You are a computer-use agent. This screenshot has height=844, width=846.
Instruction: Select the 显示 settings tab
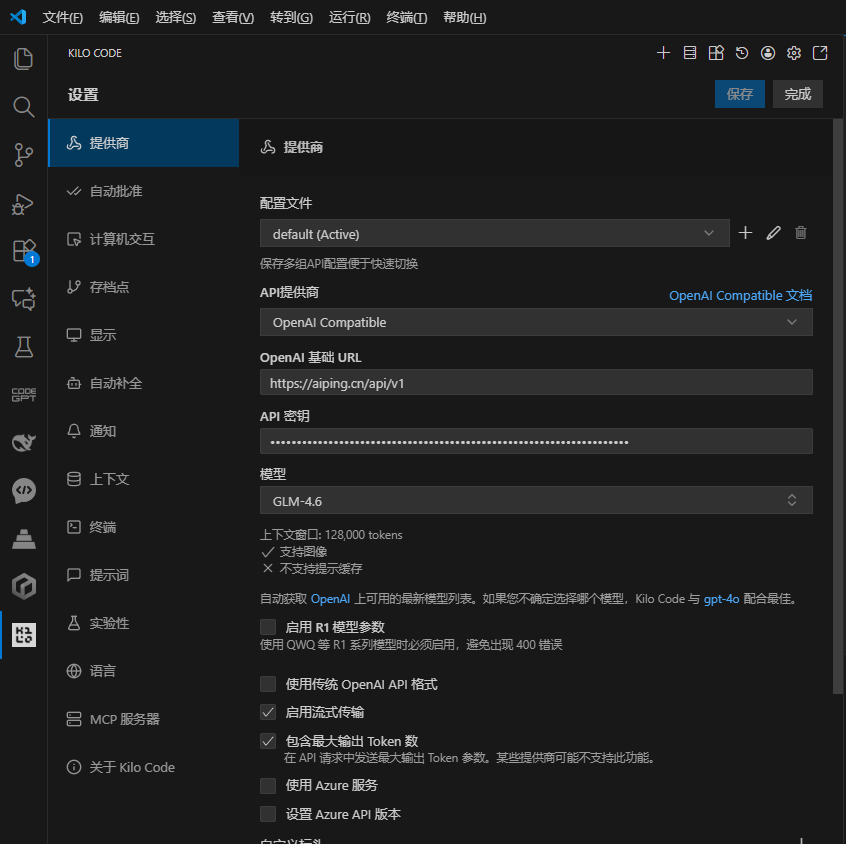(144, 335)
